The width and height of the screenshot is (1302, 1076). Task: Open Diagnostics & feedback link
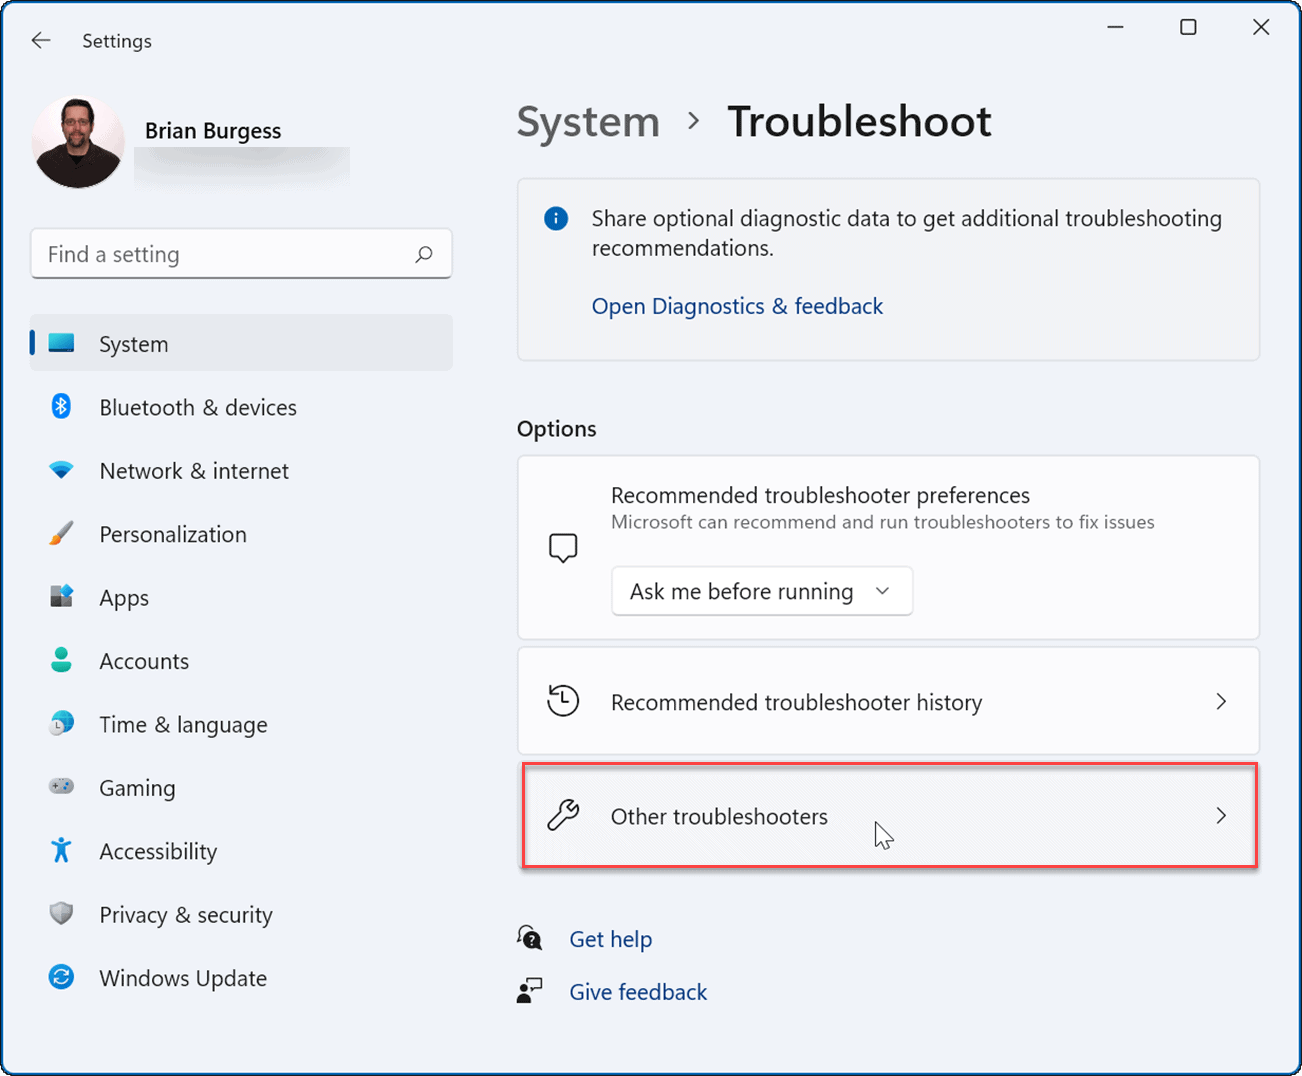[x=737, y=306]
